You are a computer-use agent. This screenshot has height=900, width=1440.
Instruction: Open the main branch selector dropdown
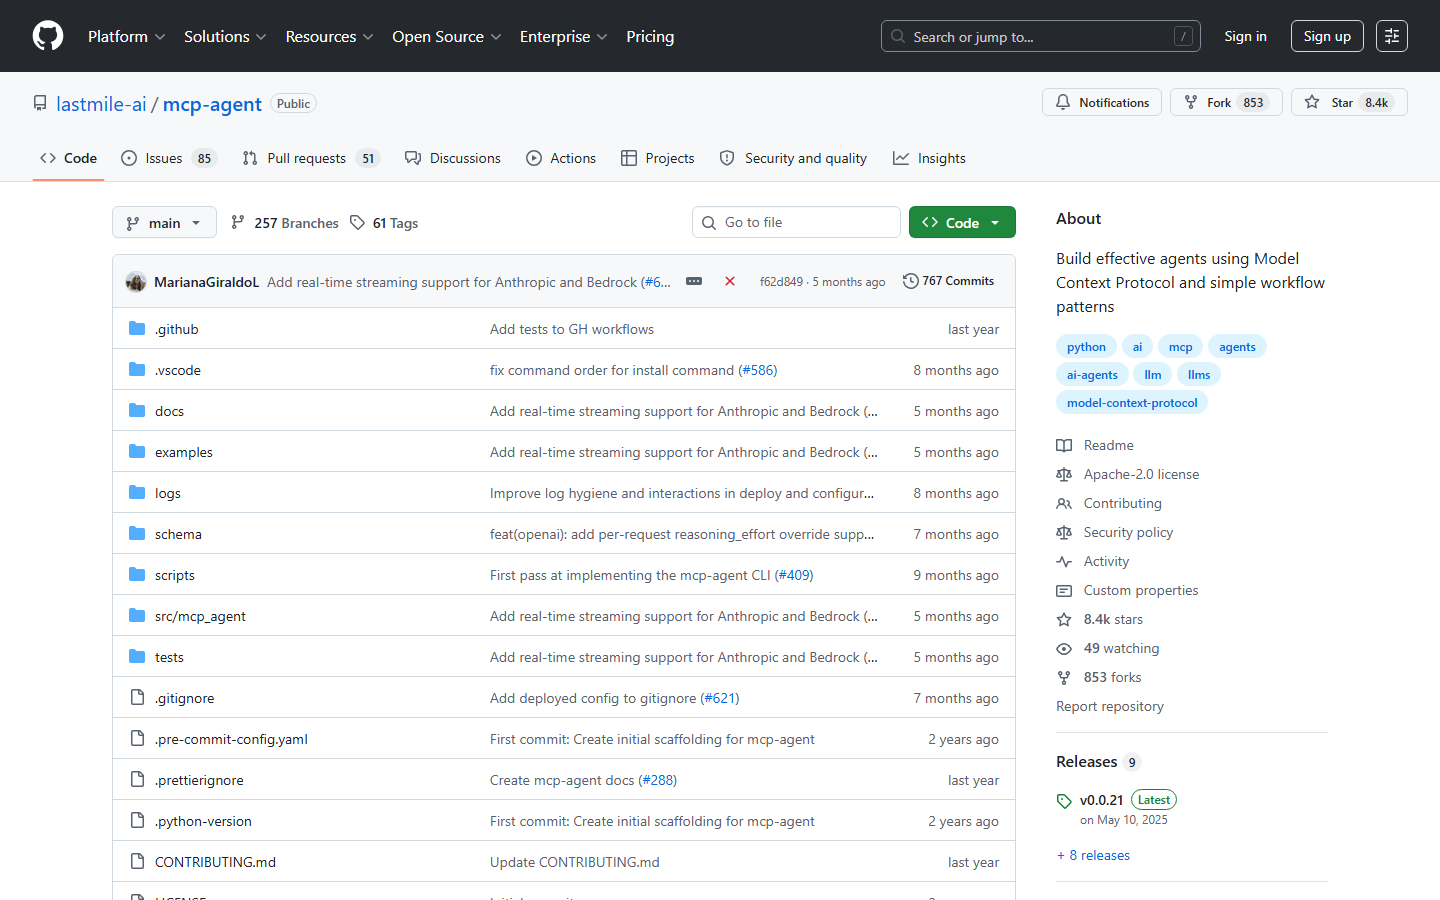click(164, 222)
